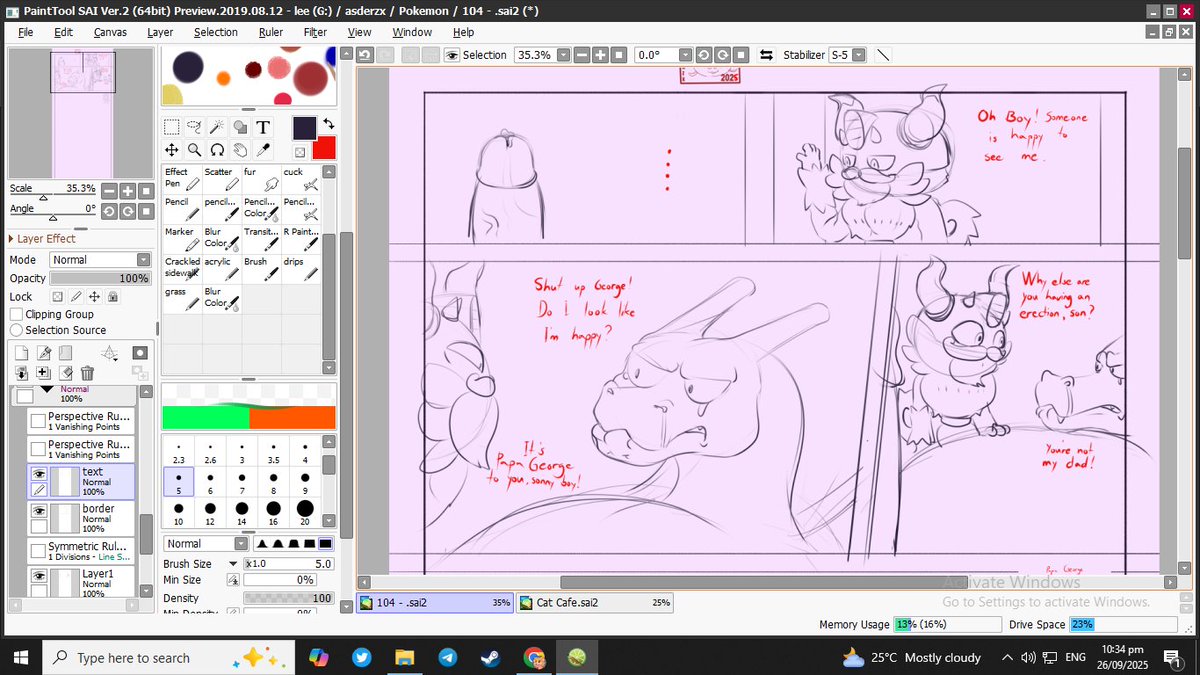Click the Undo arrow in canvas toolbar
The image size is (1200, 675).
click(364, 55)
